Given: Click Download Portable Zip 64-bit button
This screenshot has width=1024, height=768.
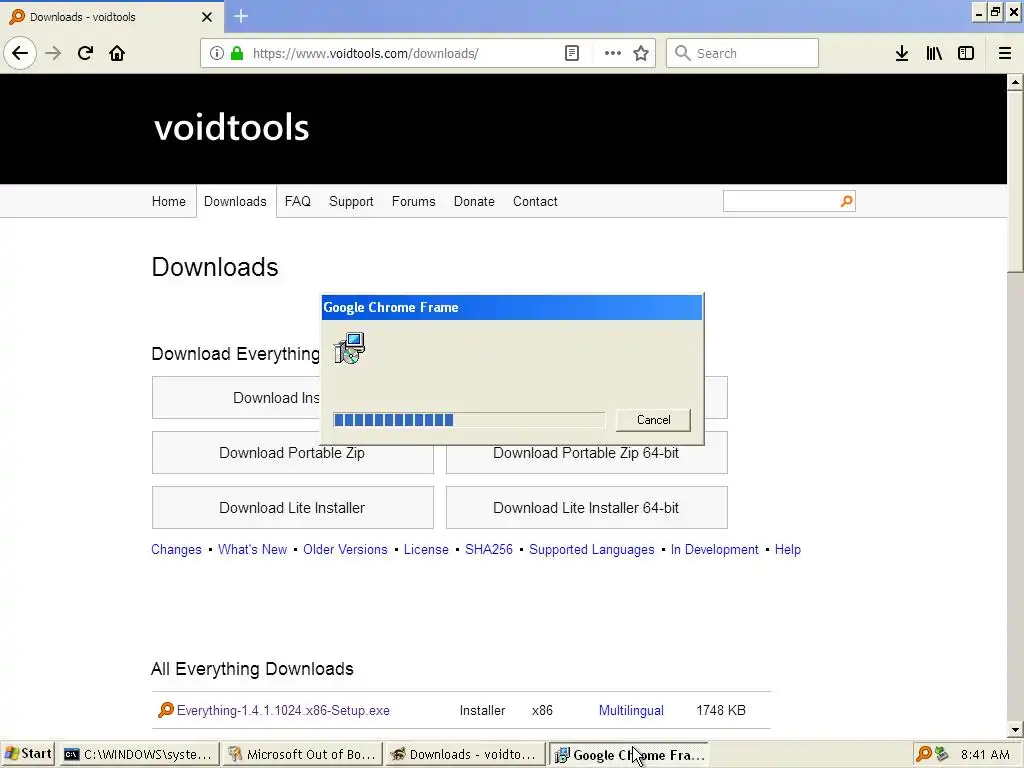Looking at the screenshot, I should click(x=586, y=454).
